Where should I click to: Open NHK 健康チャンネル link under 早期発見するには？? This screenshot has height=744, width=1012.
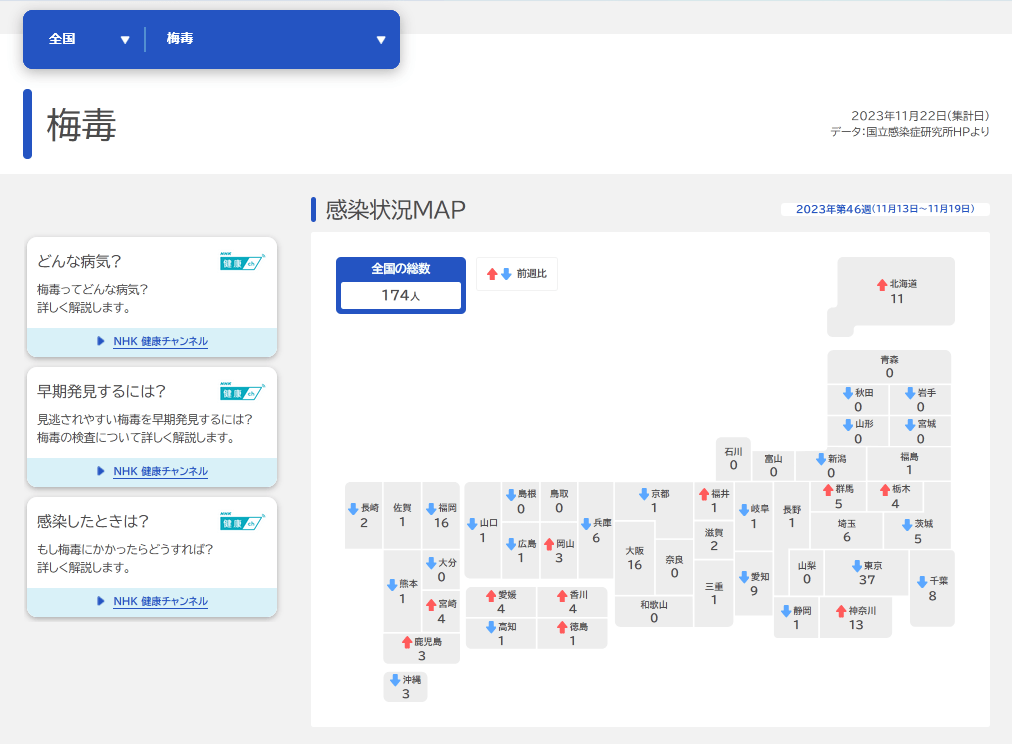coord(160,471)
